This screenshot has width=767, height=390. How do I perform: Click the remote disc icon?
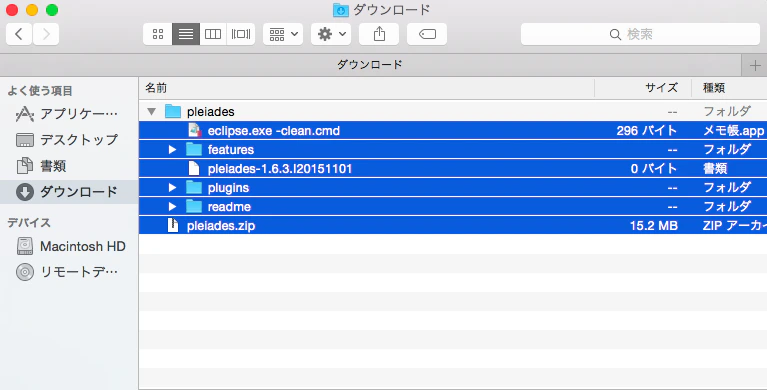[x=24, y=272]
